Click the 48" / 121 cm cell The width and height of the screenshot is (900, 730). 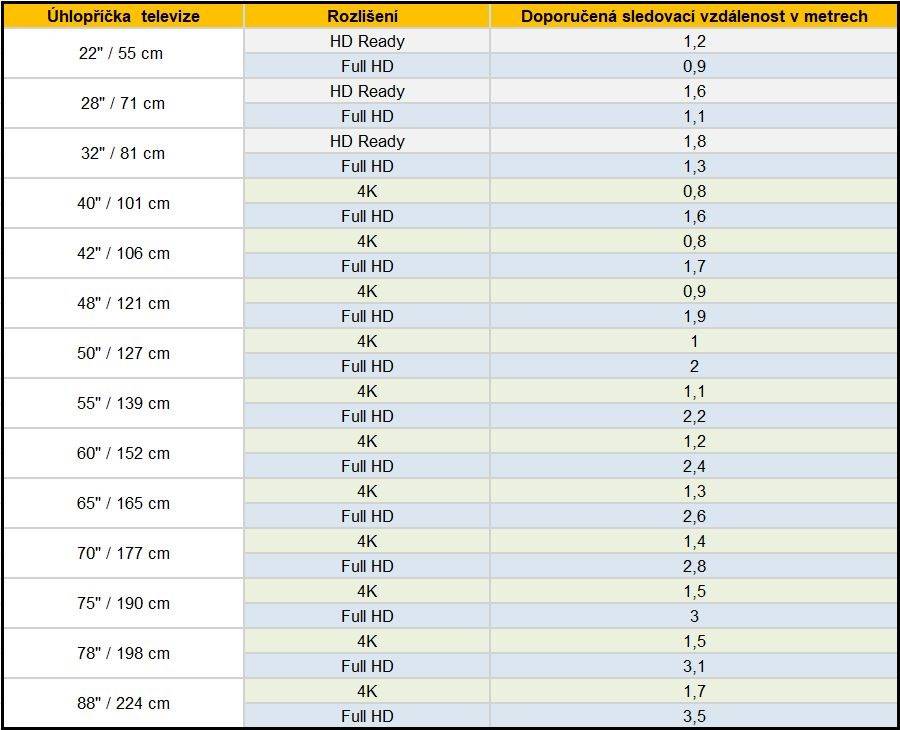pos(123,303)
